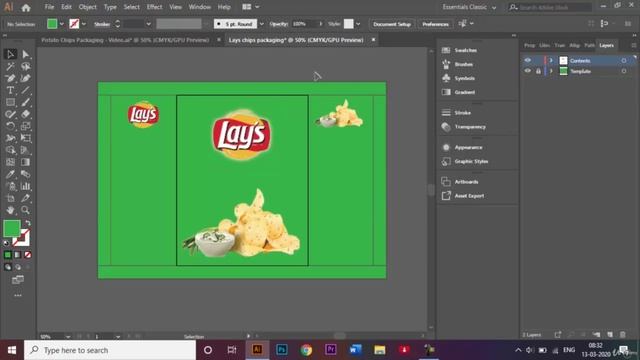Select the Lasso tool
Screen dimensions: 640x360
click(x=25, y=66)
